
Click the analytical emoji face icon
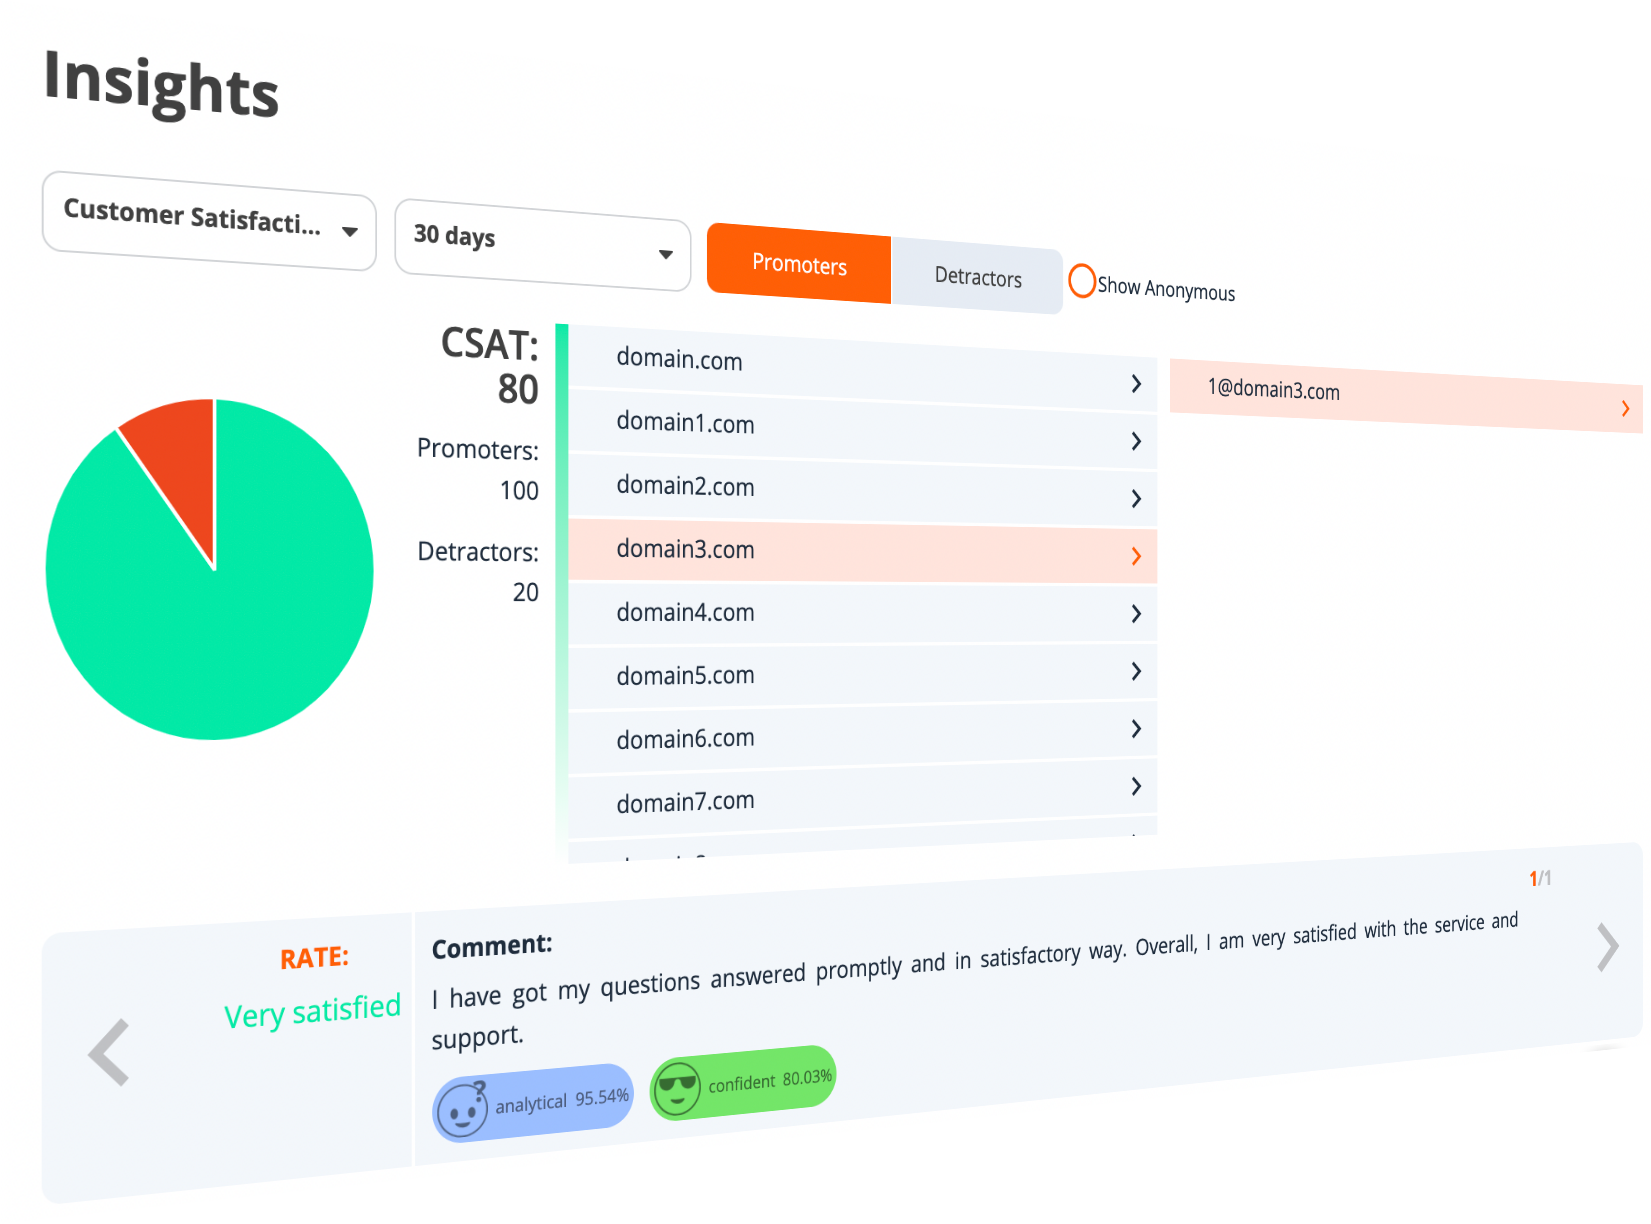tap(462, 1110)
